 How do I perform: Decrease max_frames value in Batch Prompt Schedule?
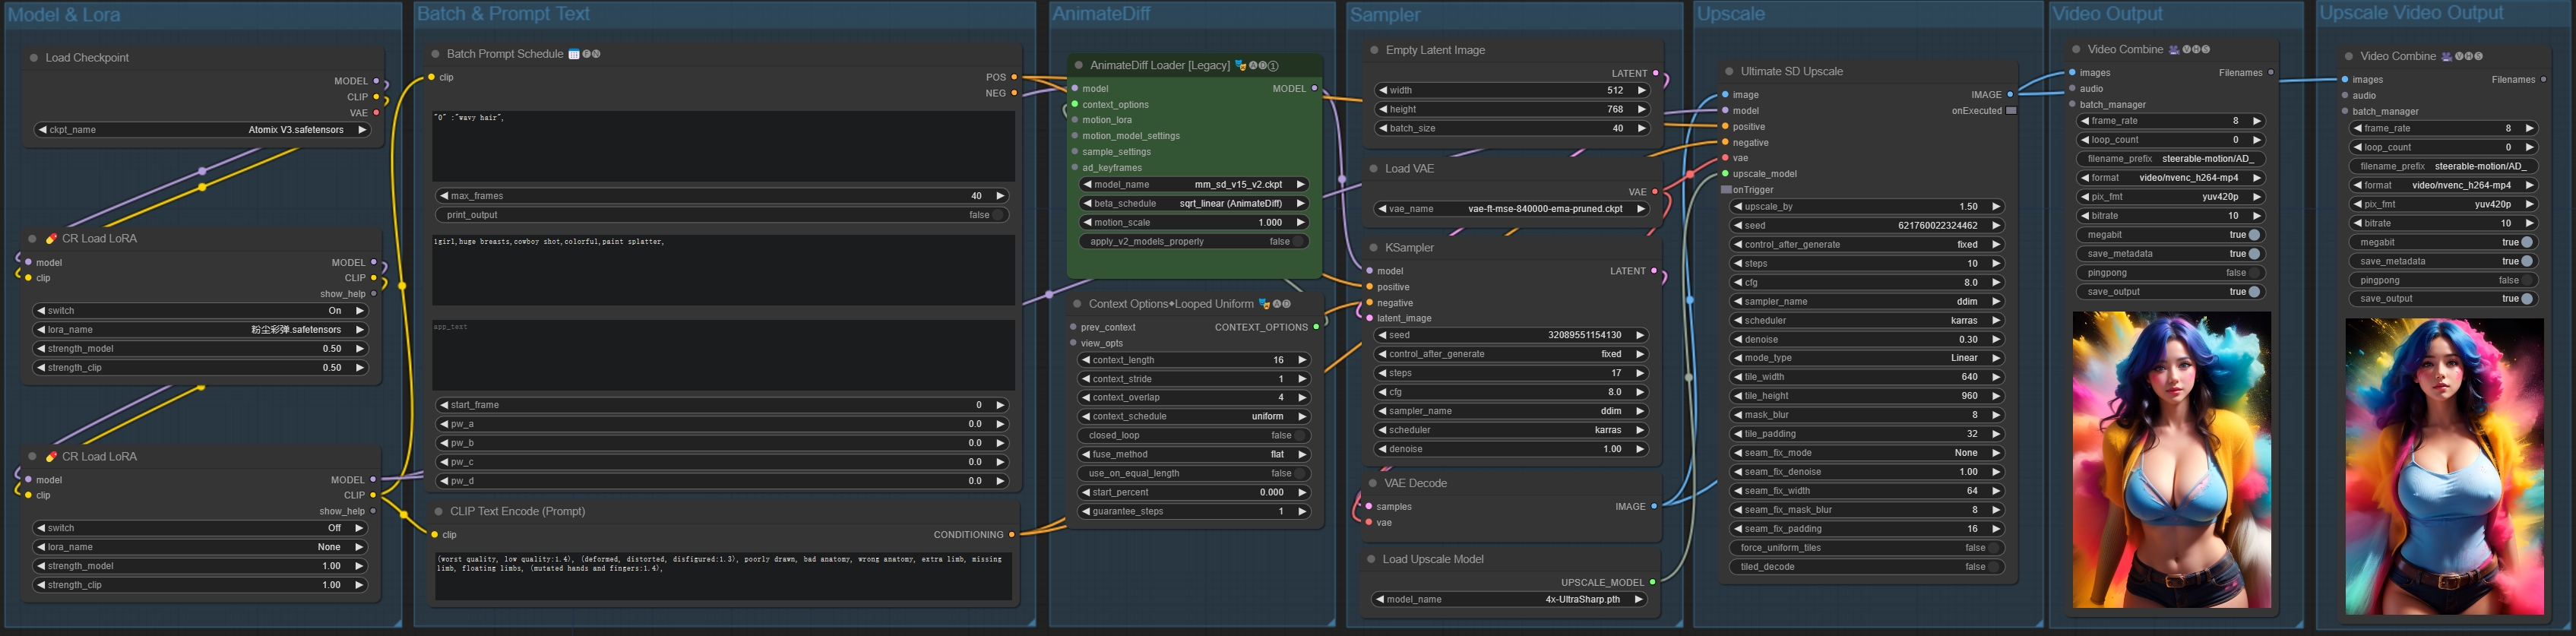443,196
